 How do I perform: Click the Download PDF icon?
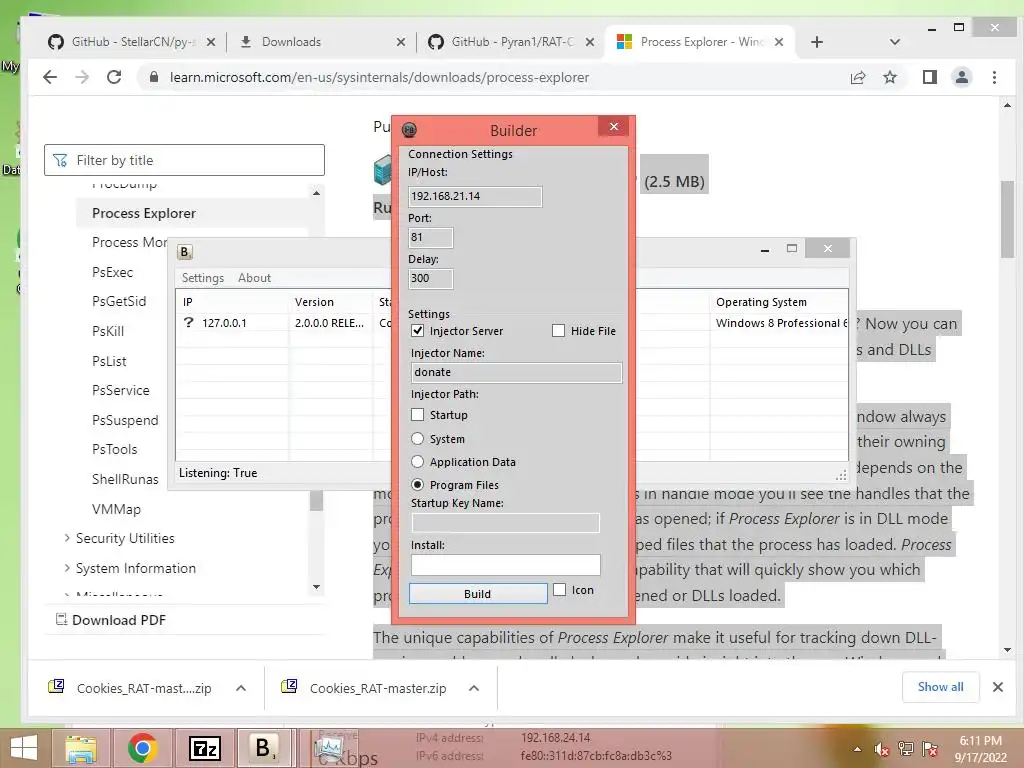click(61, 619)
